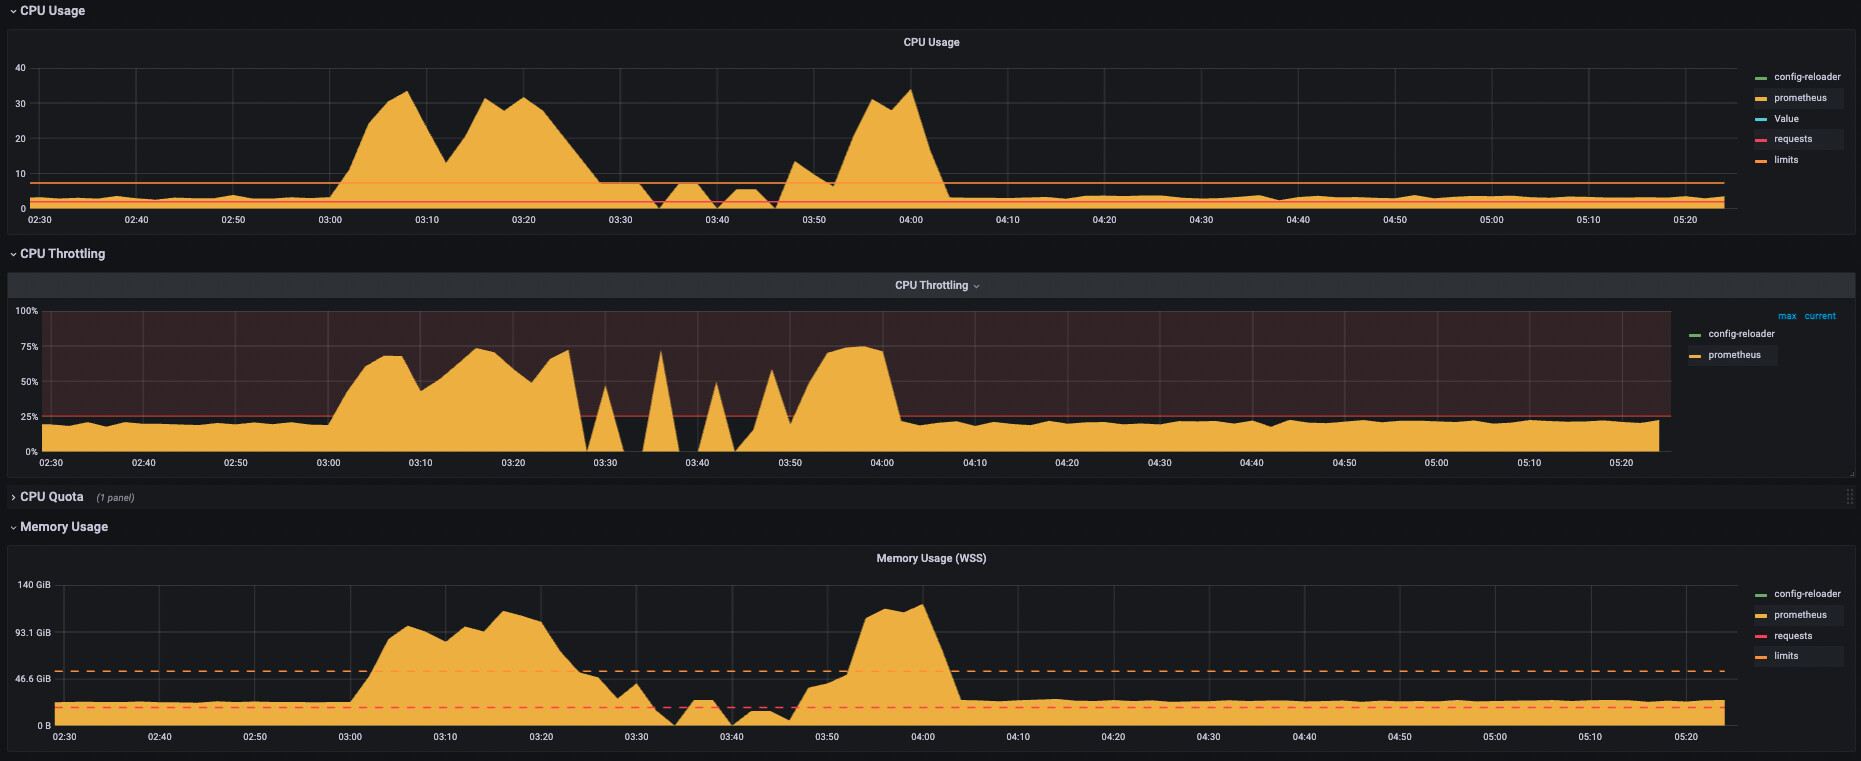Toggle prometheus series label in Memory Usage legend
This screenshot has width=1861, height=761.
tap(1800, 615)
